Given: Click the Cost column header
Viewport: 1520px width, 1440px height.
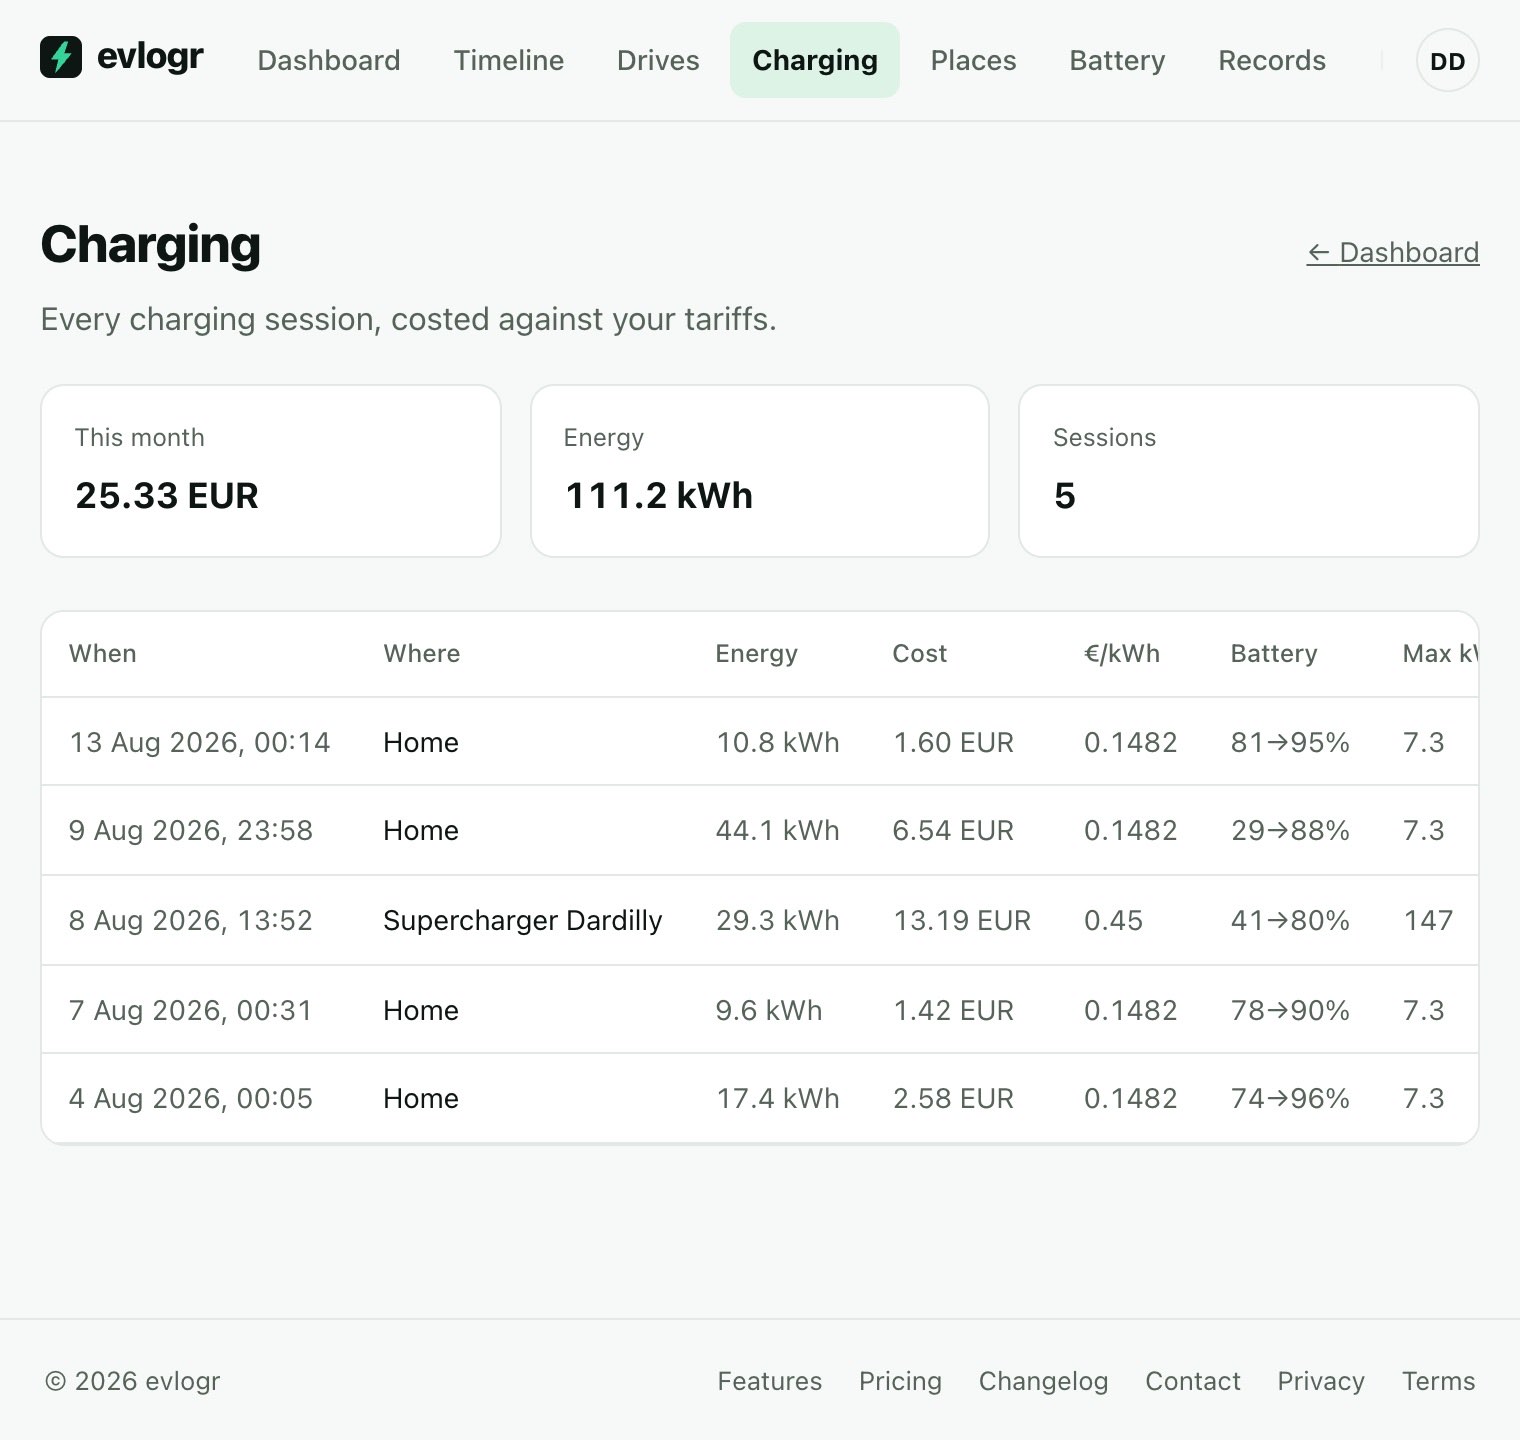Looking at the screenshot, I should click(919, 654).
